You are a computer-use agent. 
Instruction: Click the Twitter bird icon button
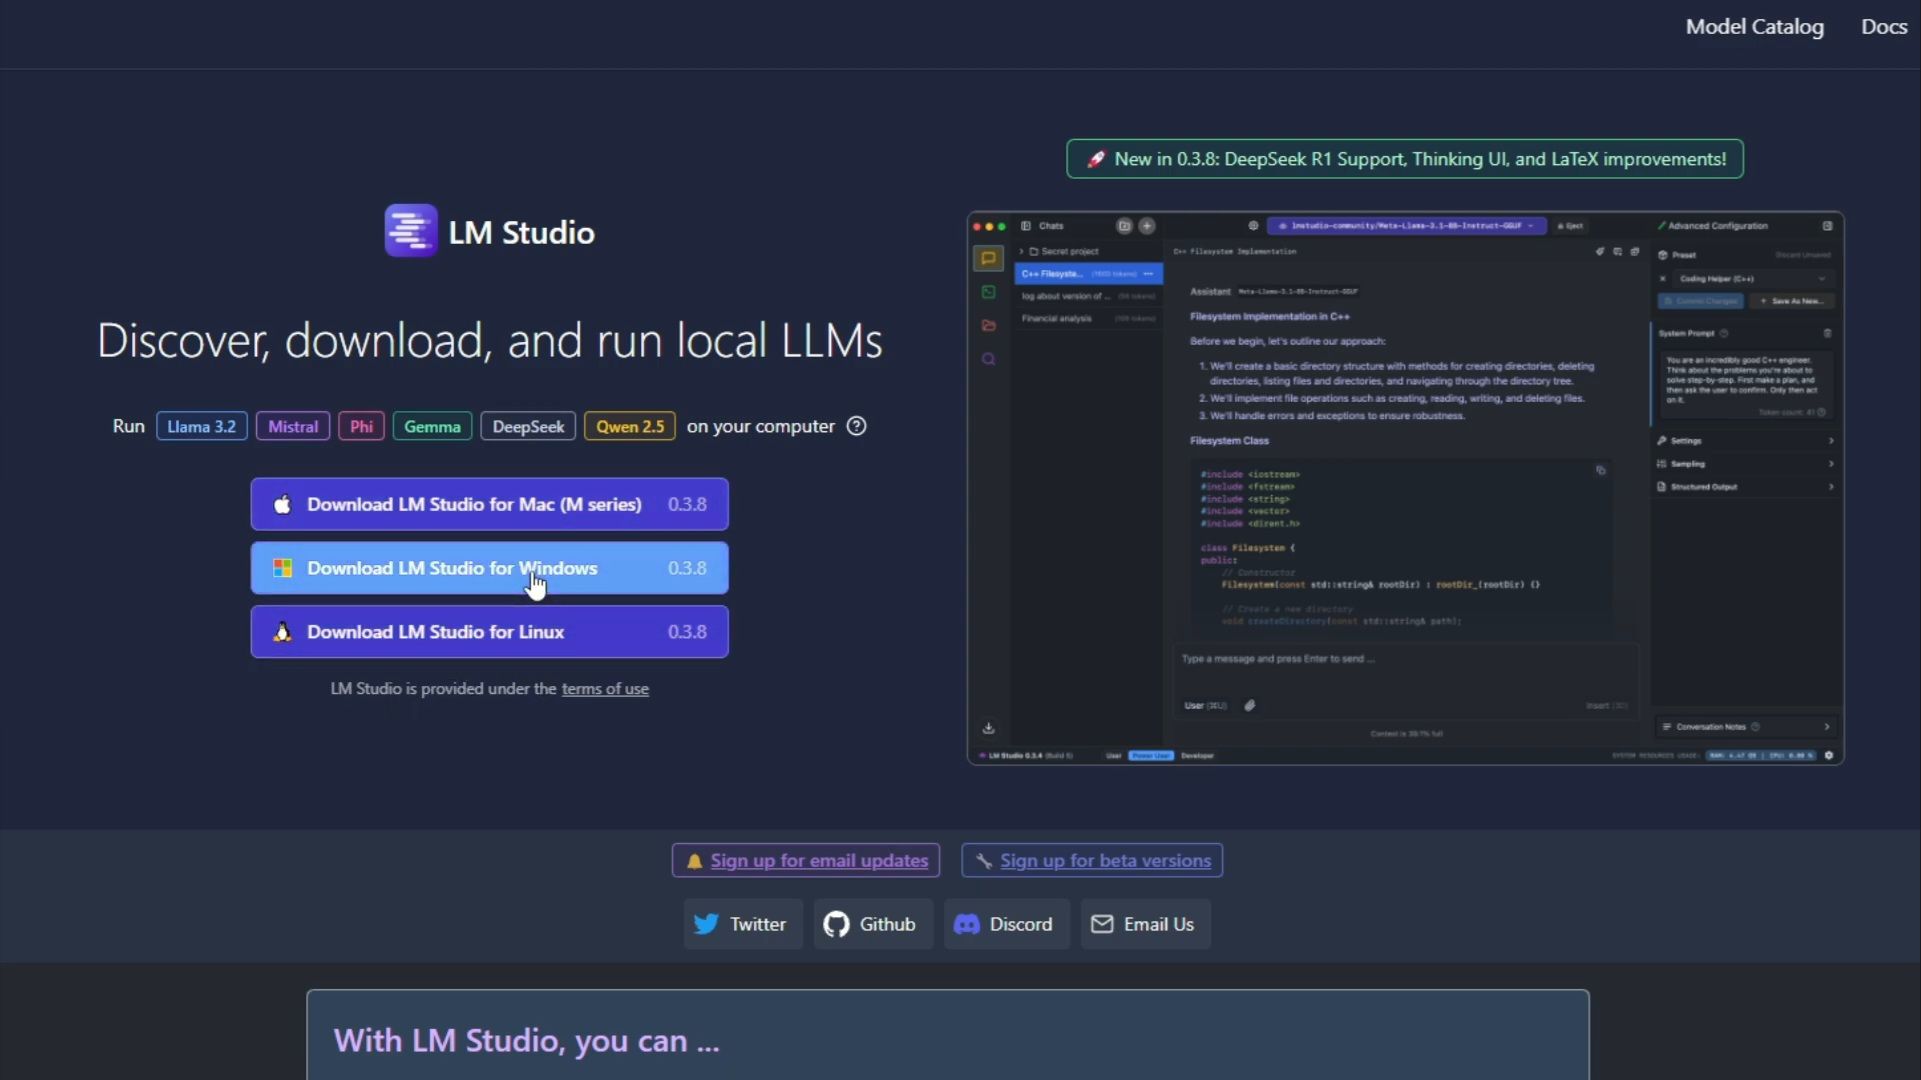pyautogui.click(x=742, y=924)
